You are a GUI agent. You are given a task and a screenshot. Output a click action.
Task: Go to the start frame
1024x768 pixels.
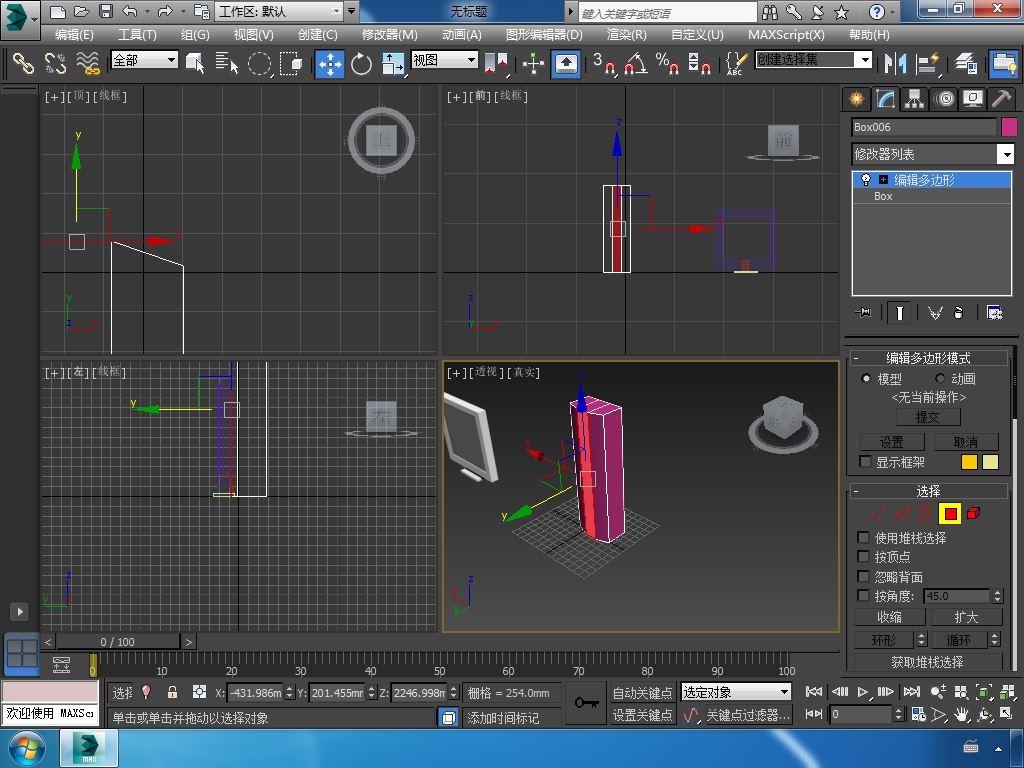pos(814,692)
